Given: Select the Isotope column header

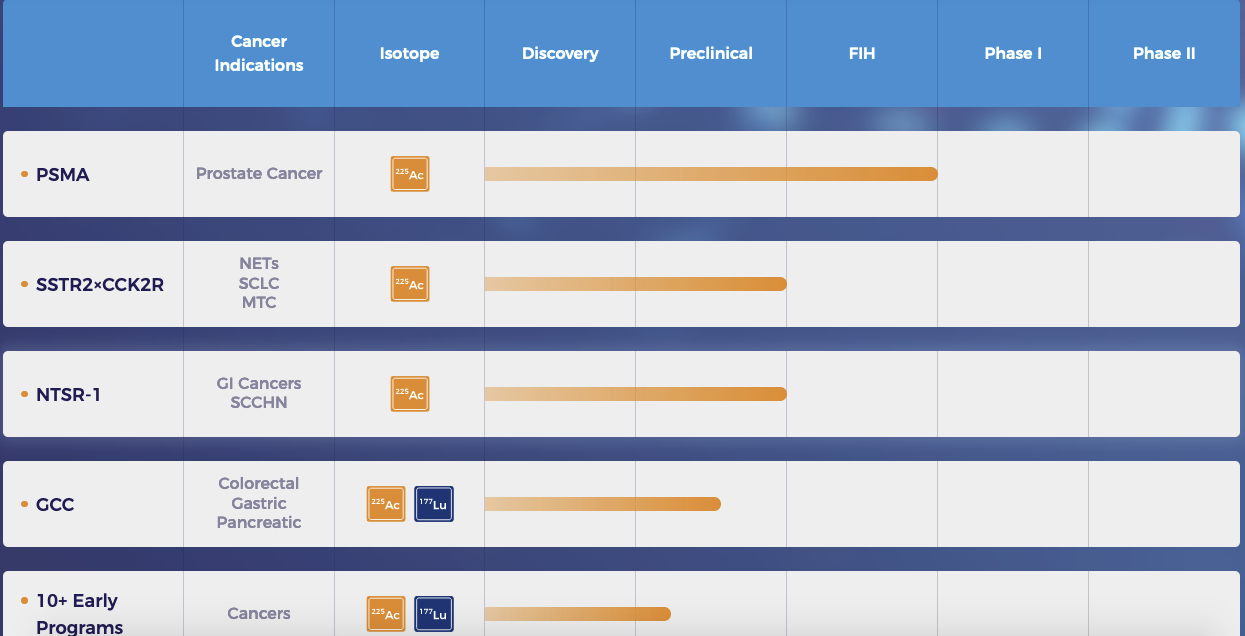Looking at the screenshot, I should [x=409, y=54].
